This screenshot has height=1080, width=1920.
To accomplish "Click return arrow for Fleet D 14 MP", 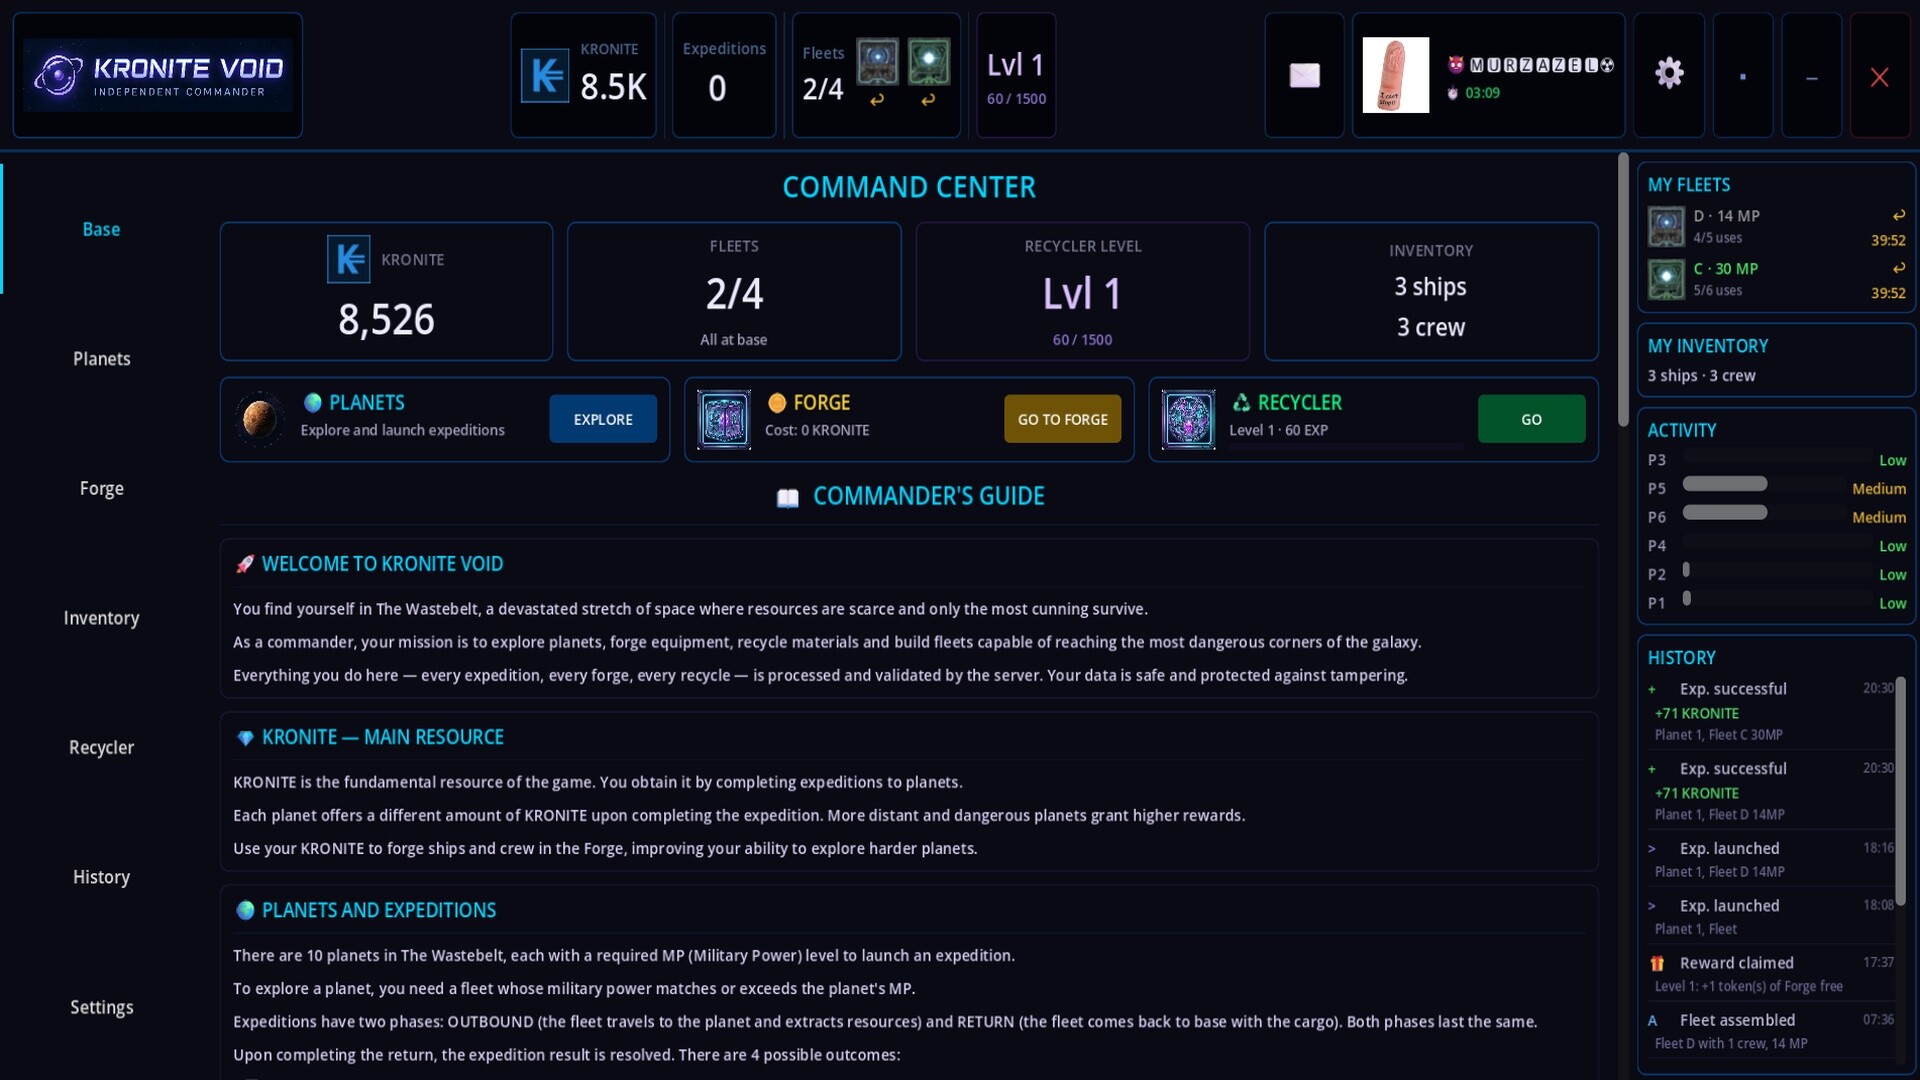I will pos(1898,215).
